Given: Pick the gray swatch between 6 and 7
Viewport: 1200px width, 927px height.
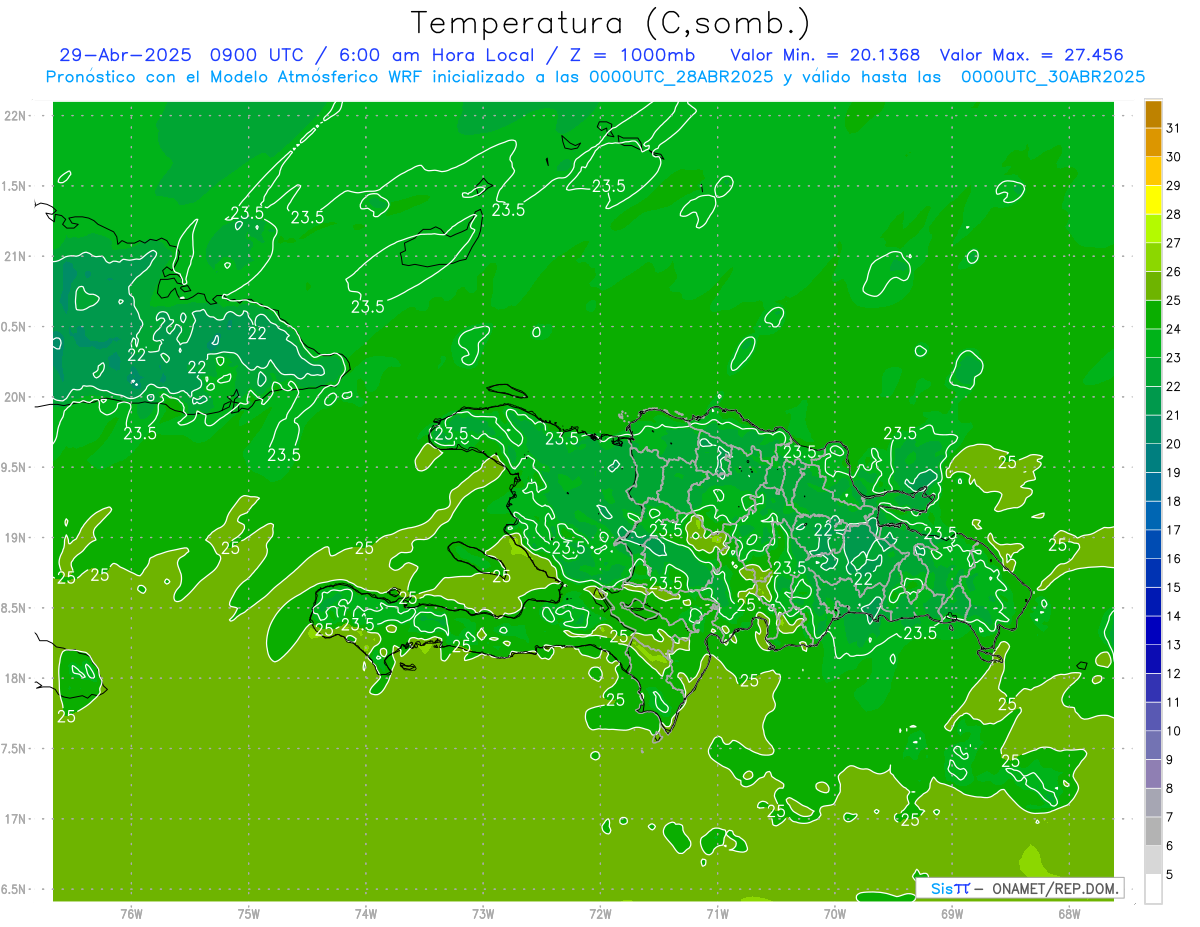Looking at the screenshot, I should [1153, 831].
